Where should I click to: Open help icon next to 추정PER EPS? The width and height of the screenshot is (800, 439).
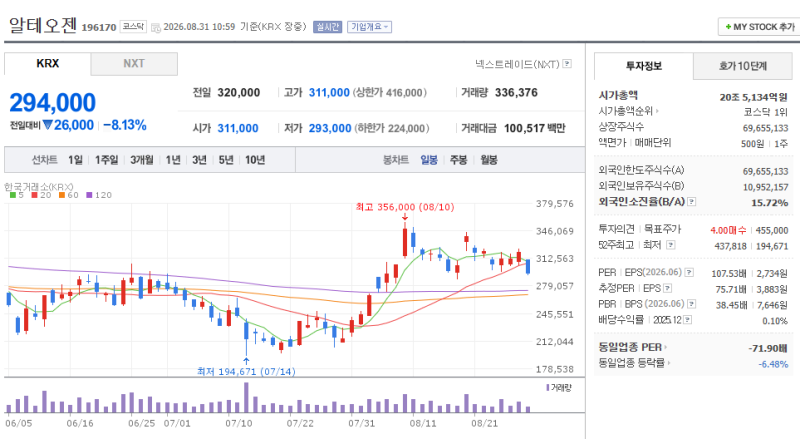pos(667,288)
